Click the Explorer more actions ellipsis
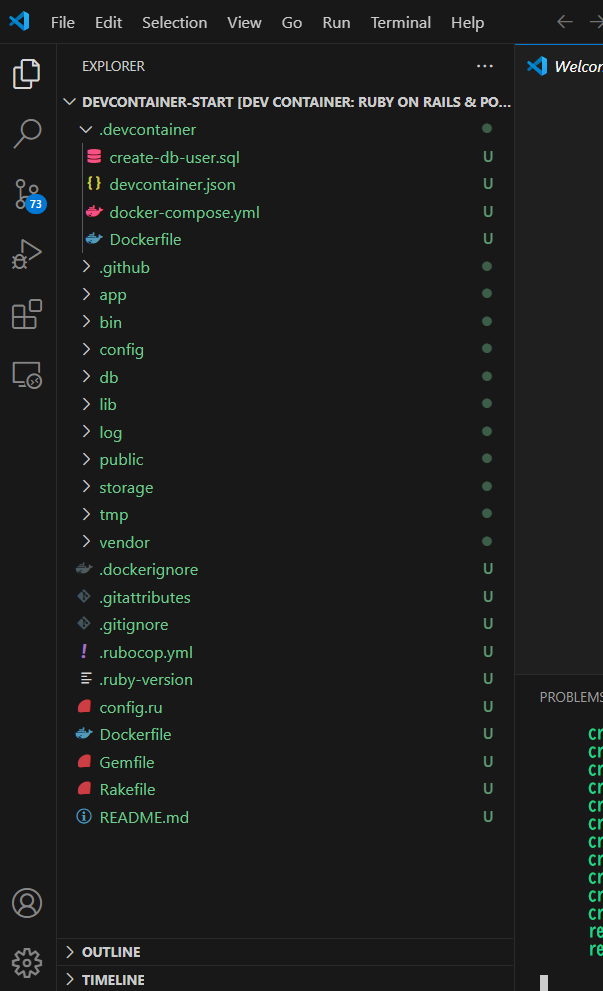603x991 pixels. click(x=485, y=66)
